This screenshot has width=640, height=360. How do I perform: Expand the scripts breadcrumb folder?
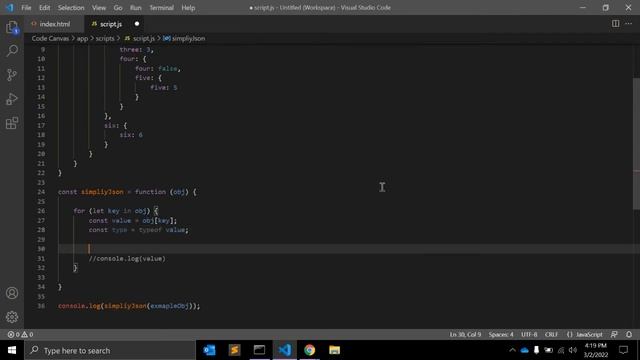coord(105,38)
